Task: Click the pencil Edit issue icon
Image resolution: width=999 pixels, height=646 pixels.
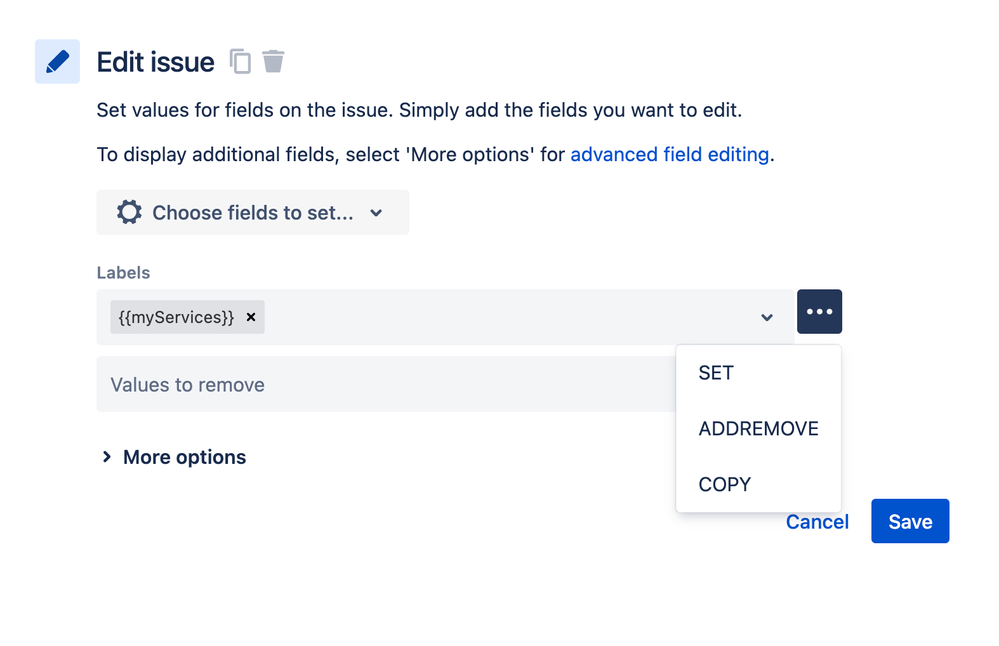Action: [x=57, y=62]
